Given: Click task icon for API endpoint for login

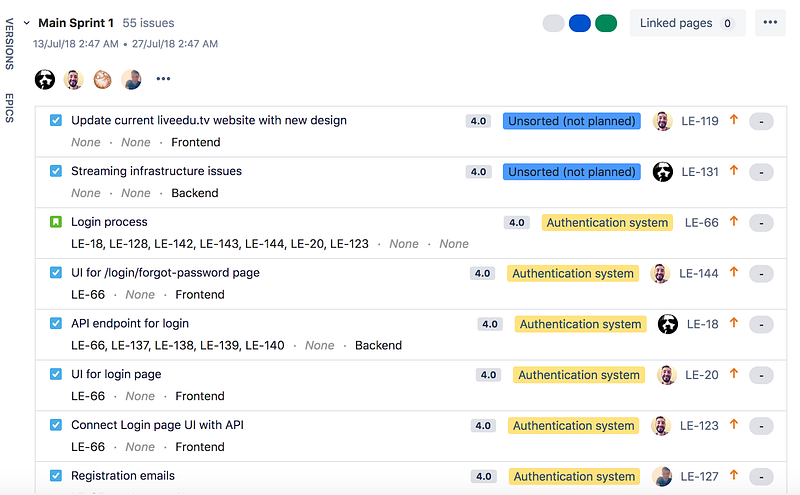Looking at the screenshot, I should pos(56,324).
